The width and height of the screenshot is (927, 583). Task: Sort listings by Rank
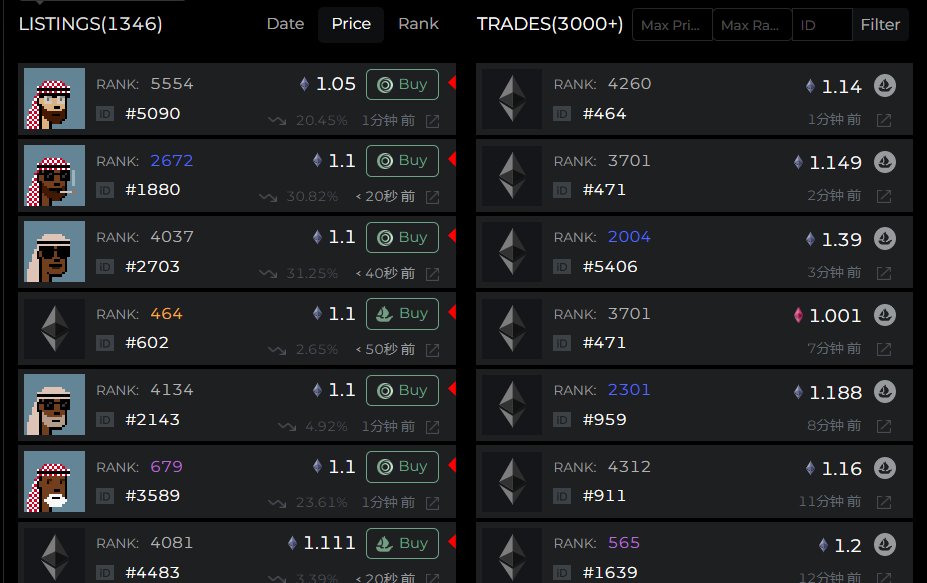tap(418, 24)
